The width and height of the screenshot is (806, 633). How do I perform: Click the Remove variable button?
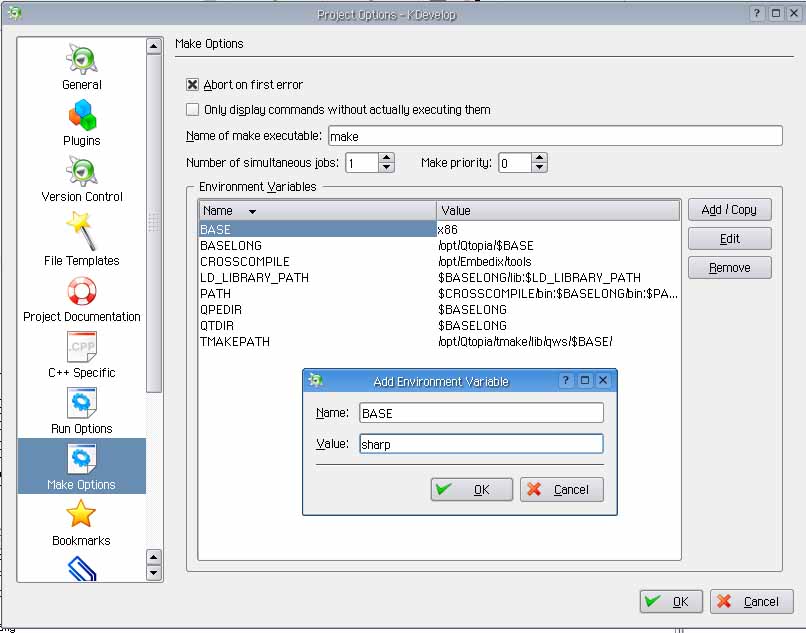click(729, 267)
